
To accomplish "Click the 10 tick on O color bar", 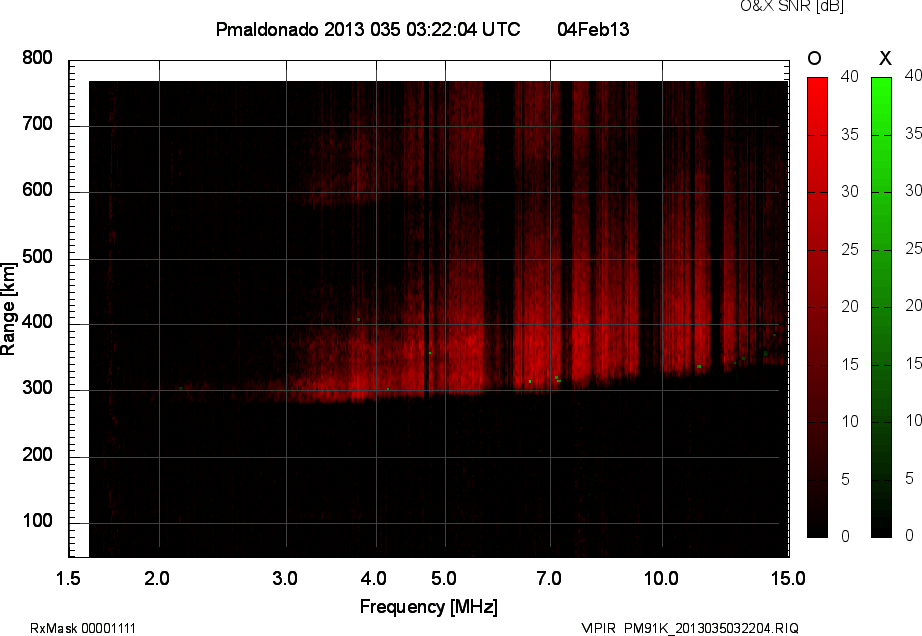I will [850, 421].
